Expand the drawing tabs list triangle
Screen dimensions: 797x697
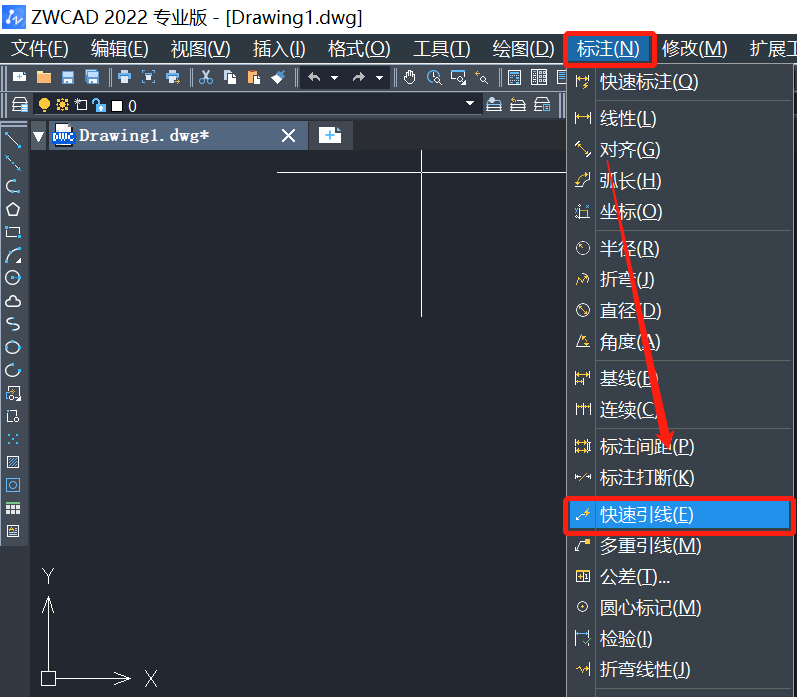tap(39, 136)
